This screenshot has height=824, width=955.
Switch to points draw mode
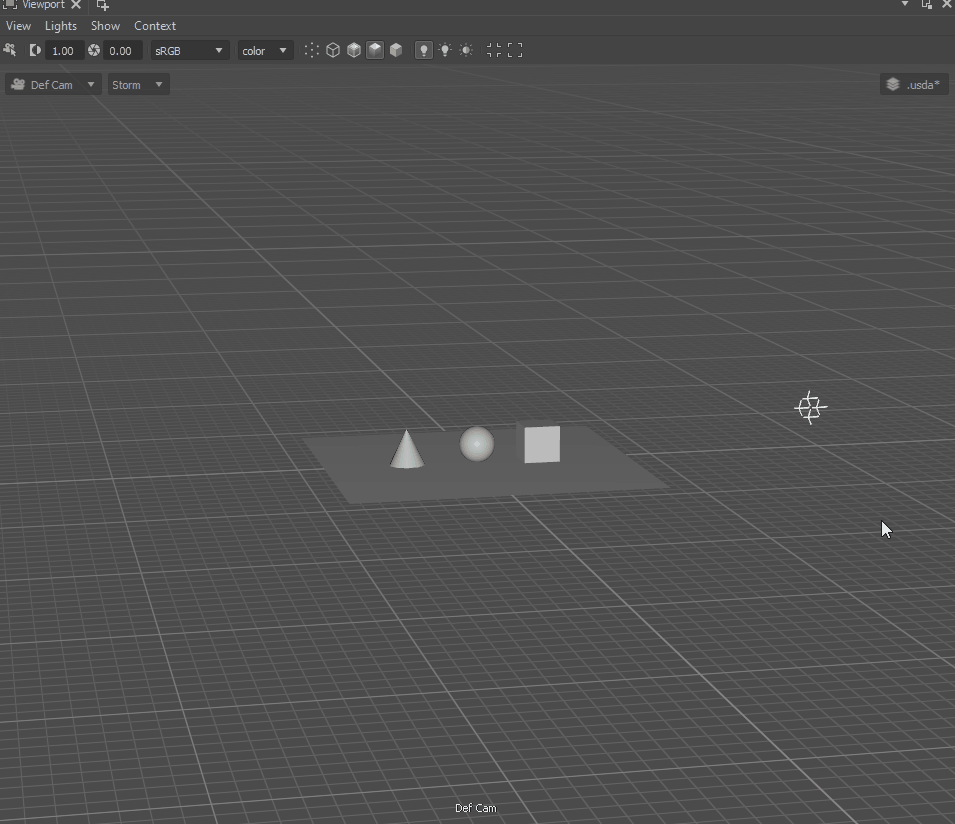(312, 50)
